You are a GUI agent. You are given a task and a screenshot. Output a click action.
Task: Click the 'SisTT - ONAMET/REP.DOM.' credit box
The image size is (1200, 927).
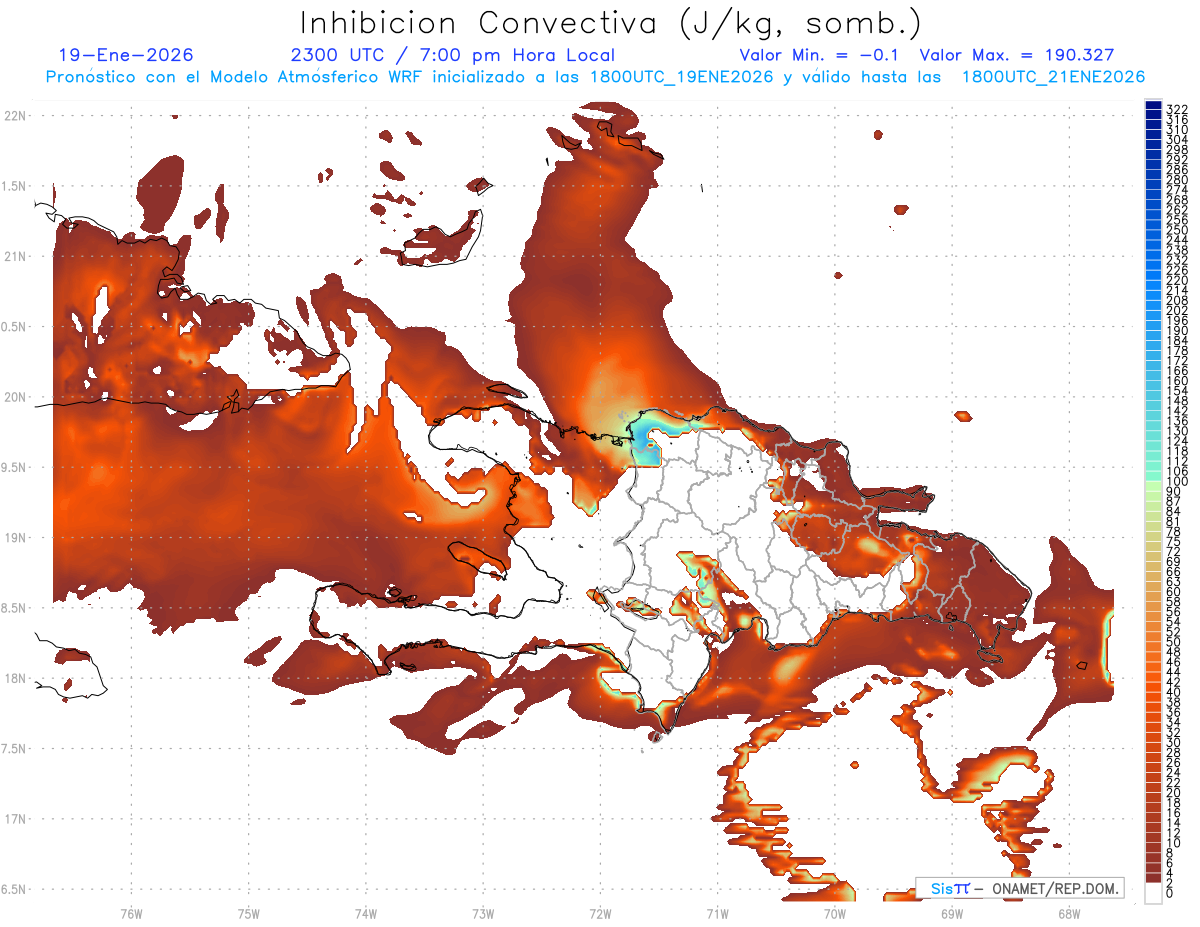pos(1020,888)
